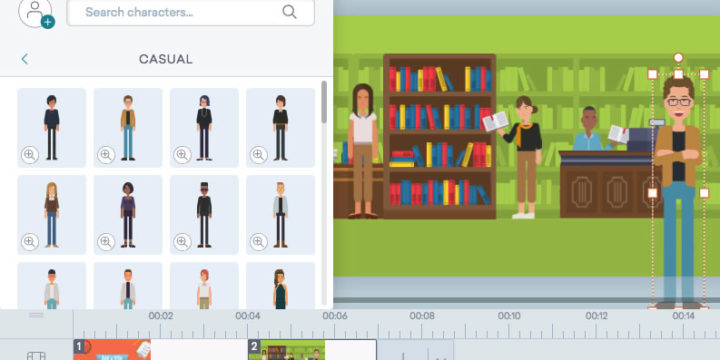This screenshot has height=360, width=720.
Task: Zoom preview the blonde braided-hair character
Action: 30,242
